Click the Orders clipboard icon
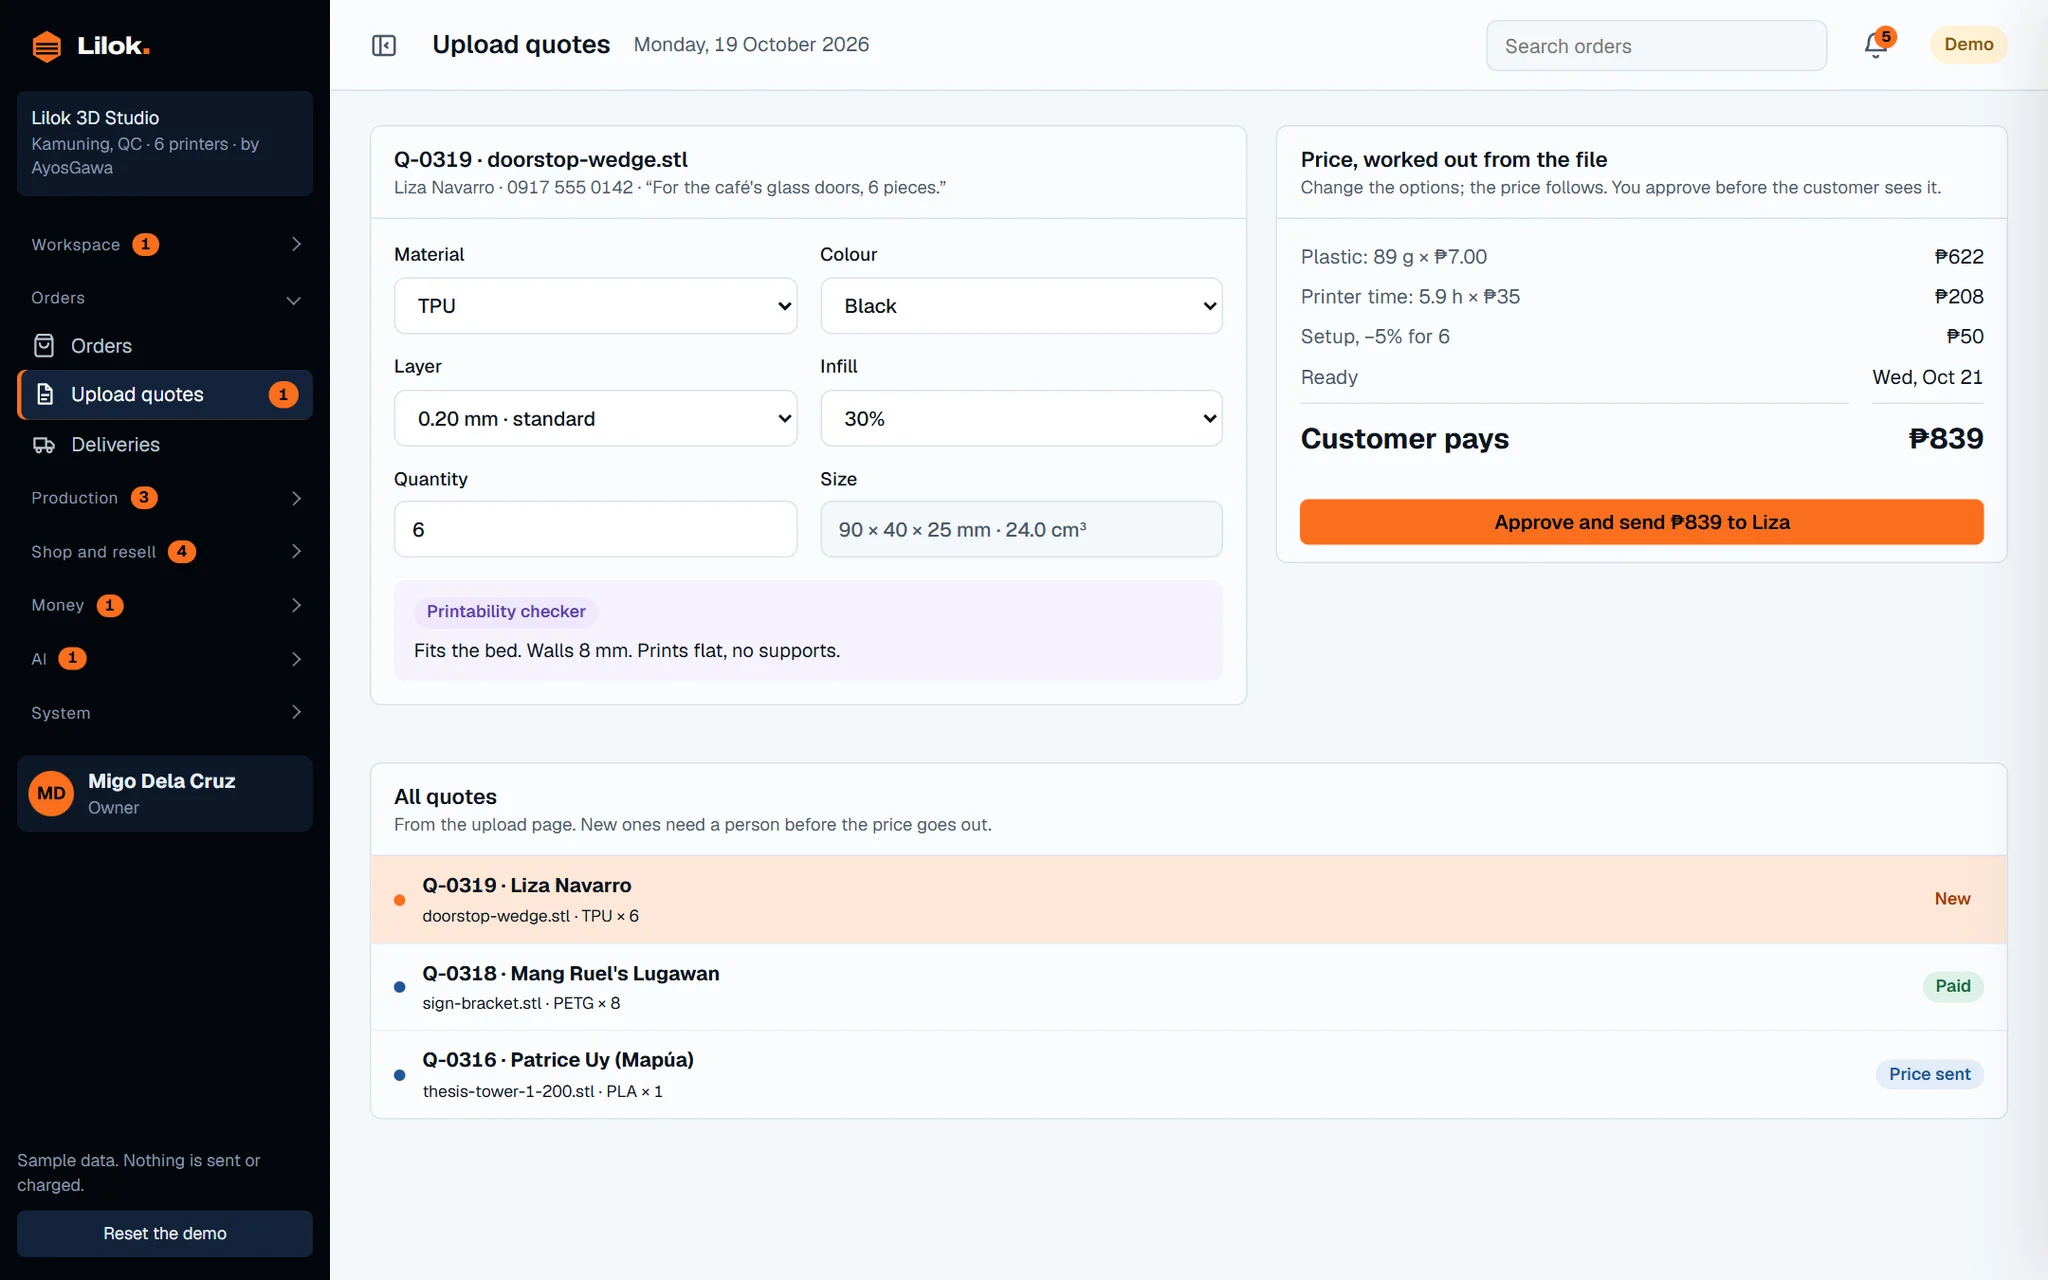The image size is (2048, 1280). click(44, 346)
